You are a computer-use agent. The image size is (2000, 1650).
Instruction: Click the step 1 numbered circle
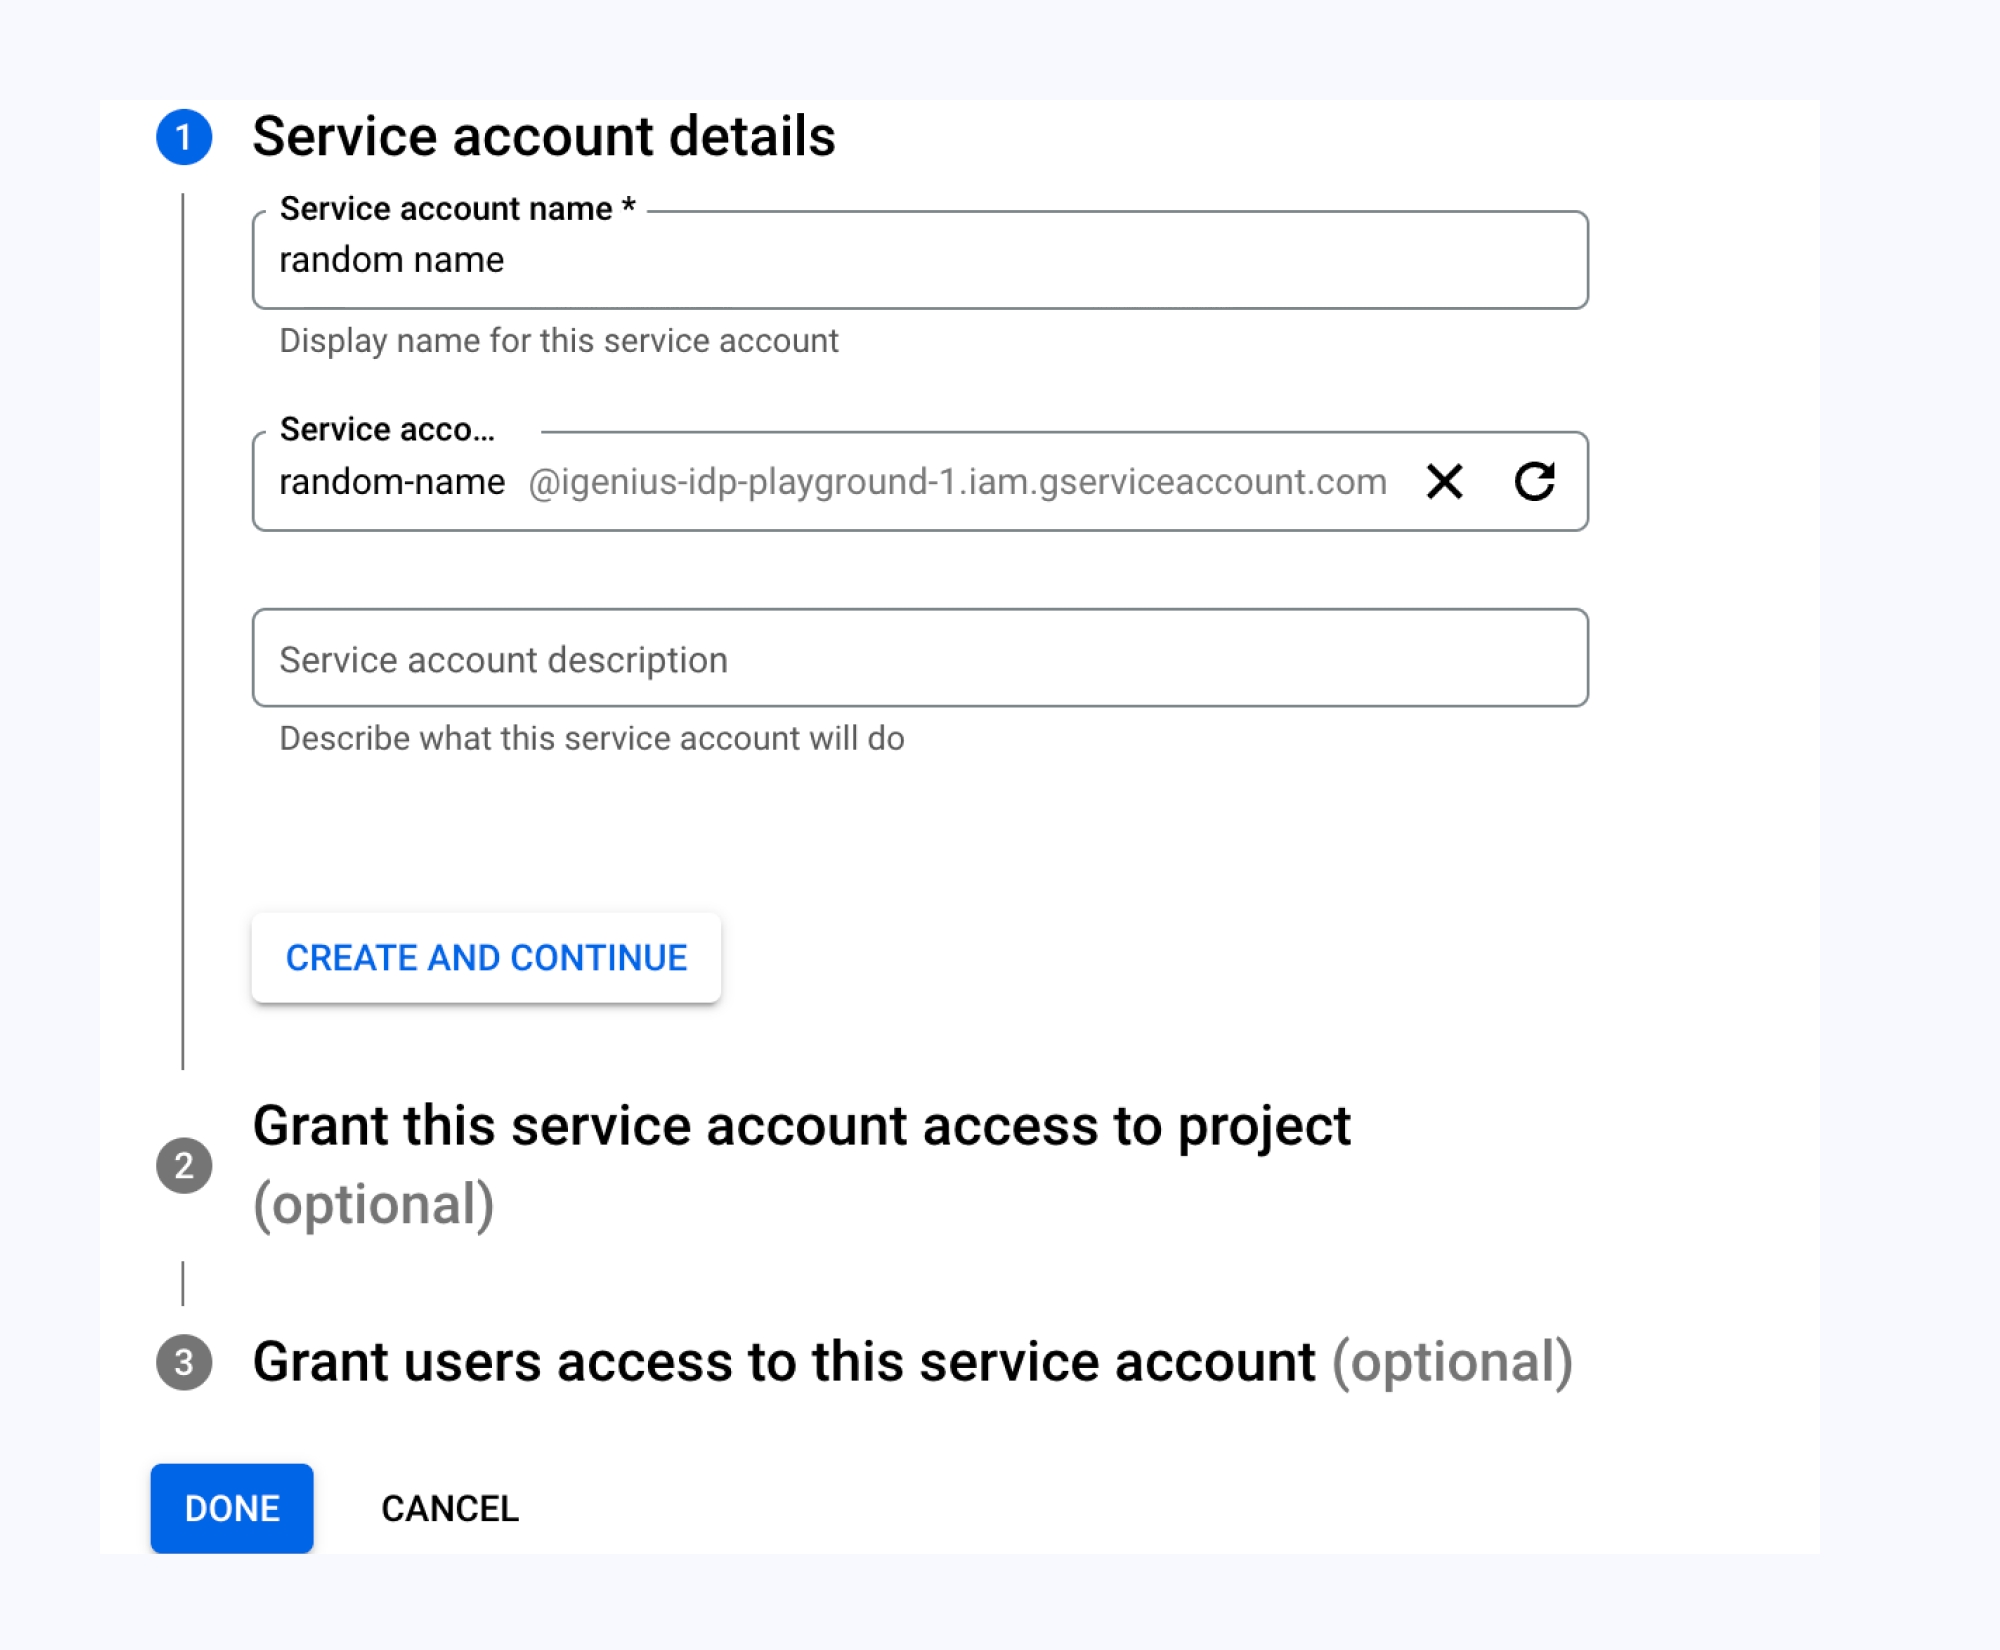point(184,137)
